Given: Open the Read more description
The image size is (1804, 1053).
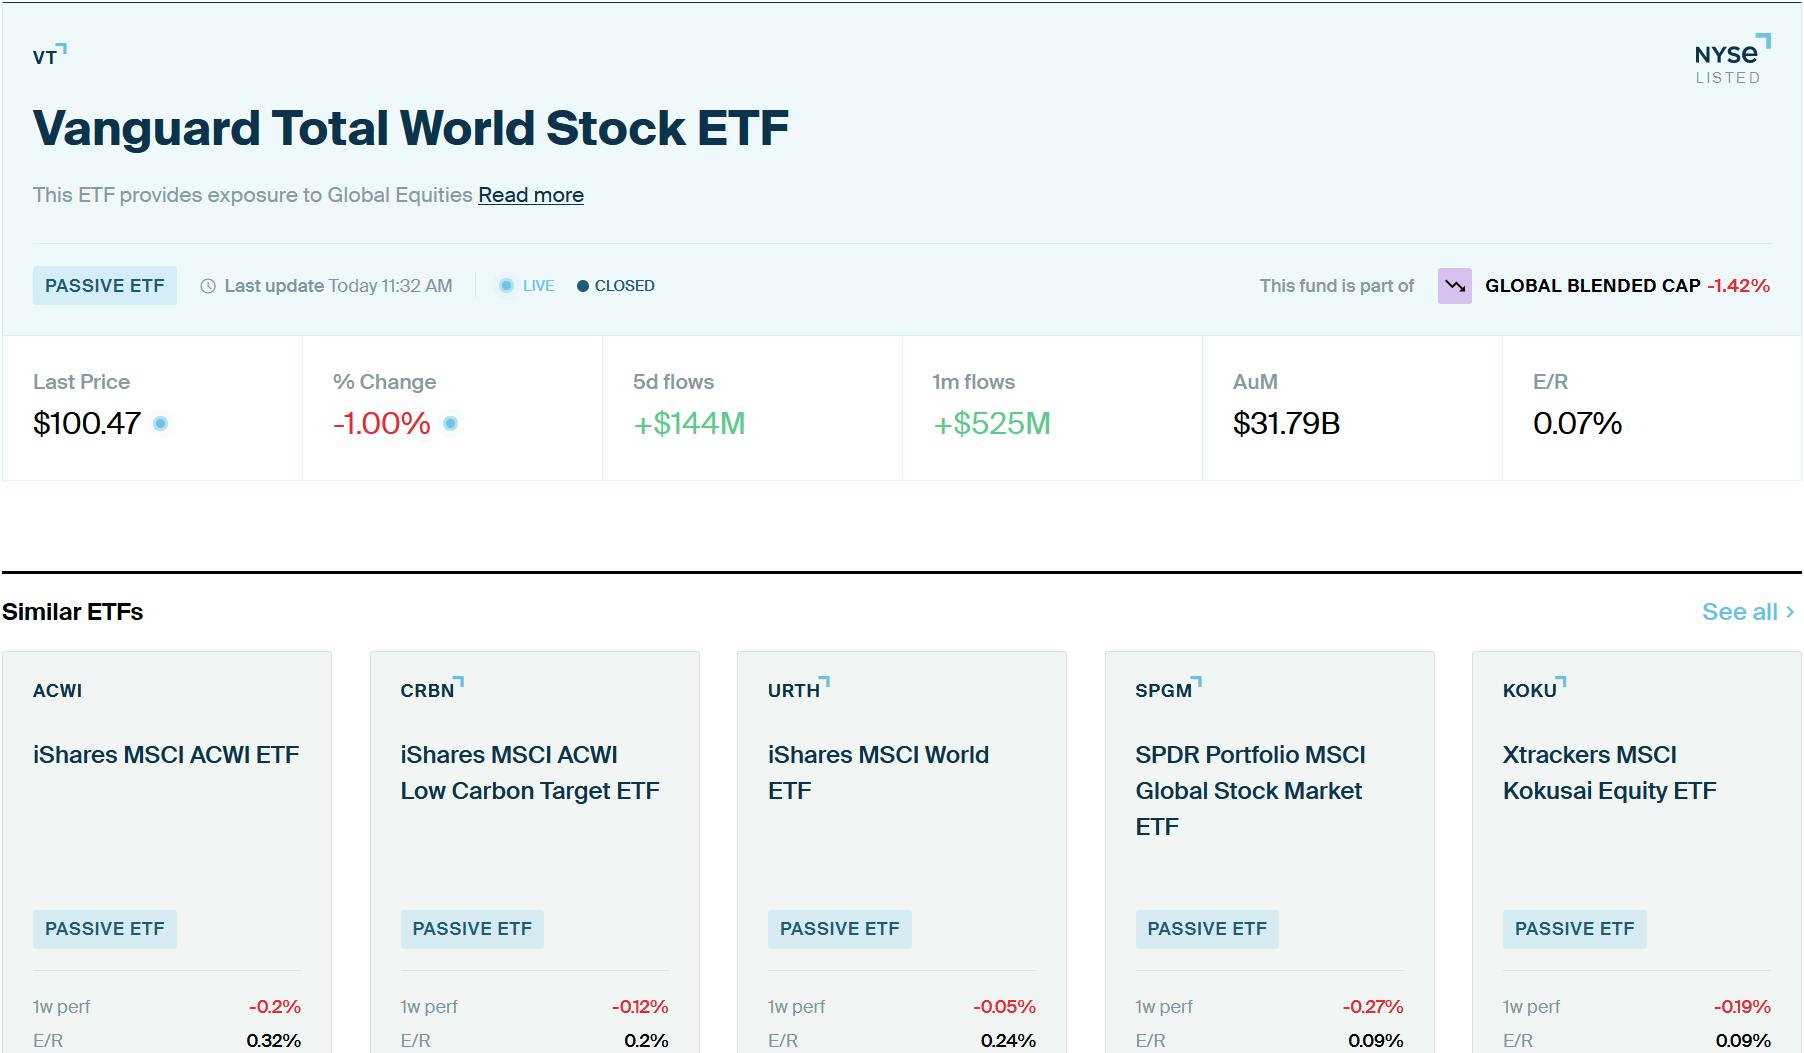Looking at the screenshot, I should (531, 194).
